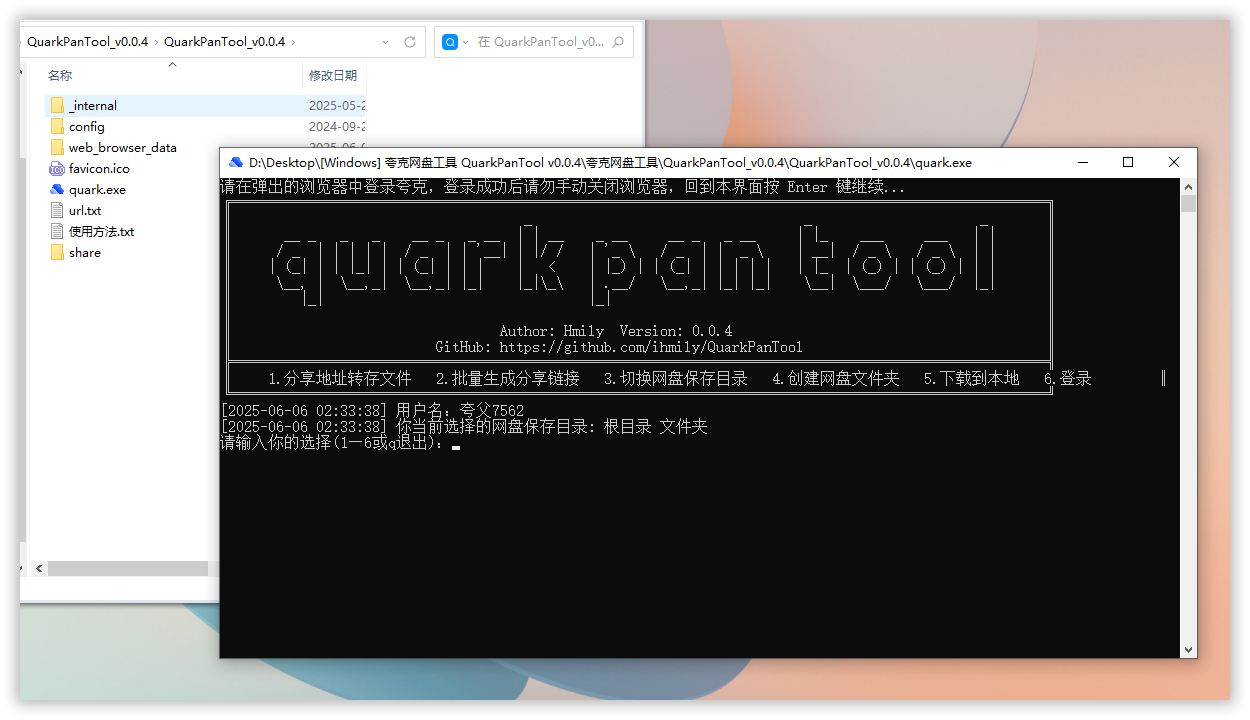Click the first QuarkPanTool_v0.0.4 breadcrumb
Viewport: 1250px width, 720px height.
point(87,42)
